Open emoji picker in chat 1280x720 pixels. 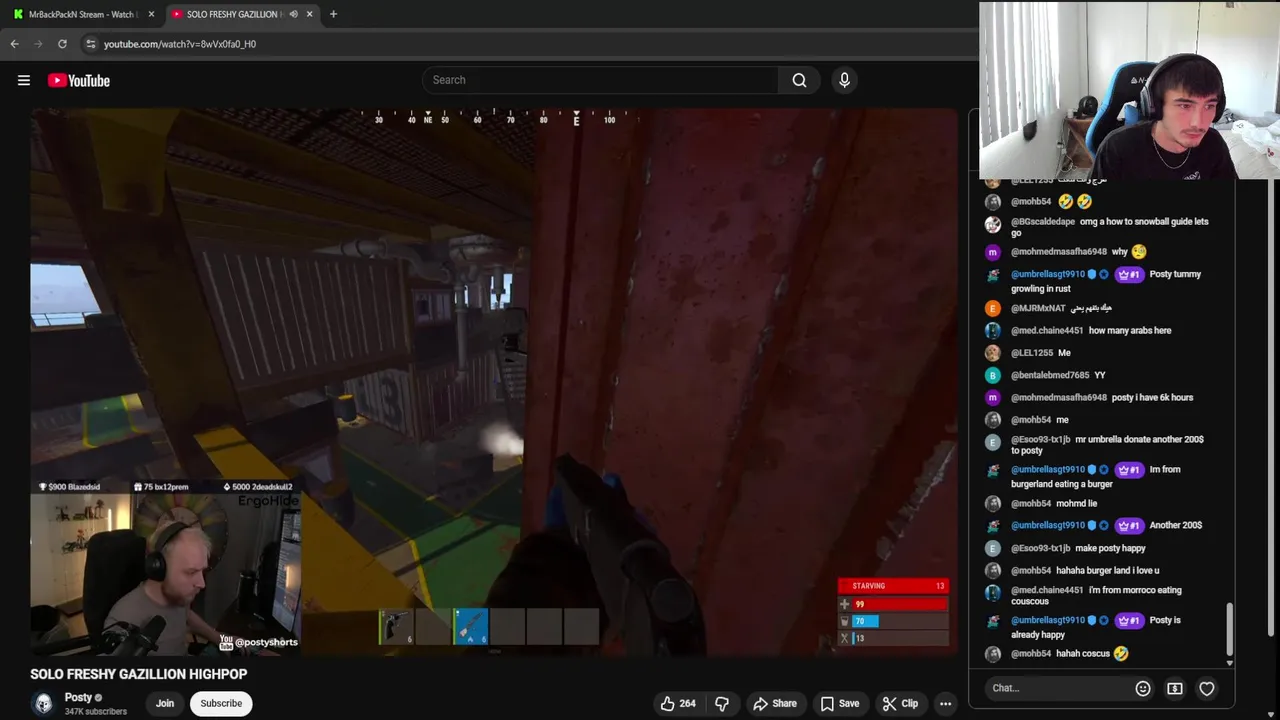1143,688
